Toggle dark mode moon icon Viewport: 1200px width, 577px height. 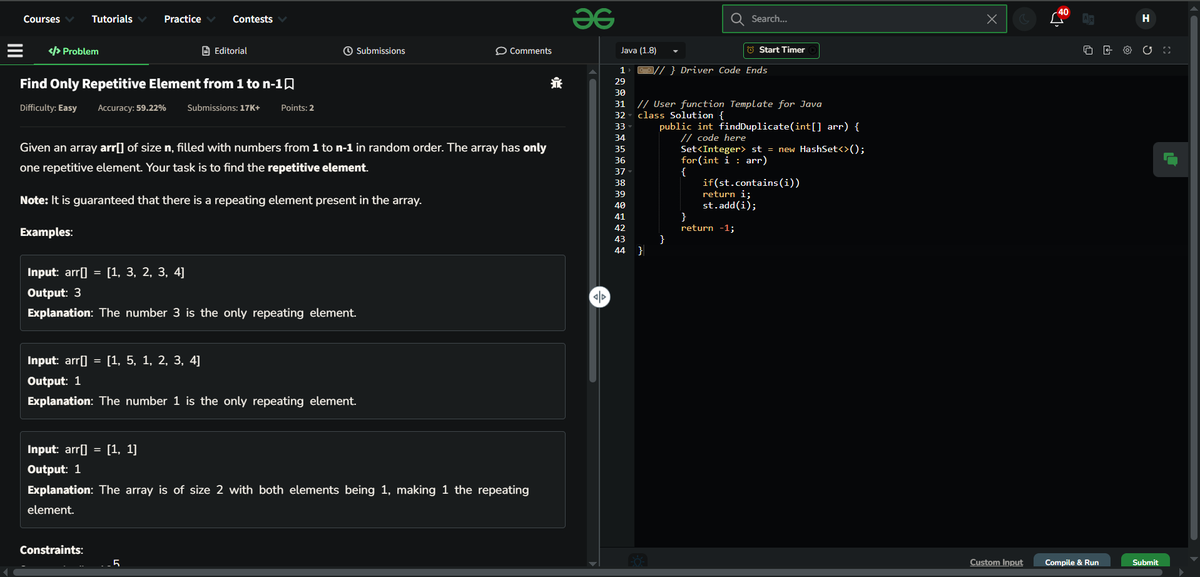(1026, 19)
